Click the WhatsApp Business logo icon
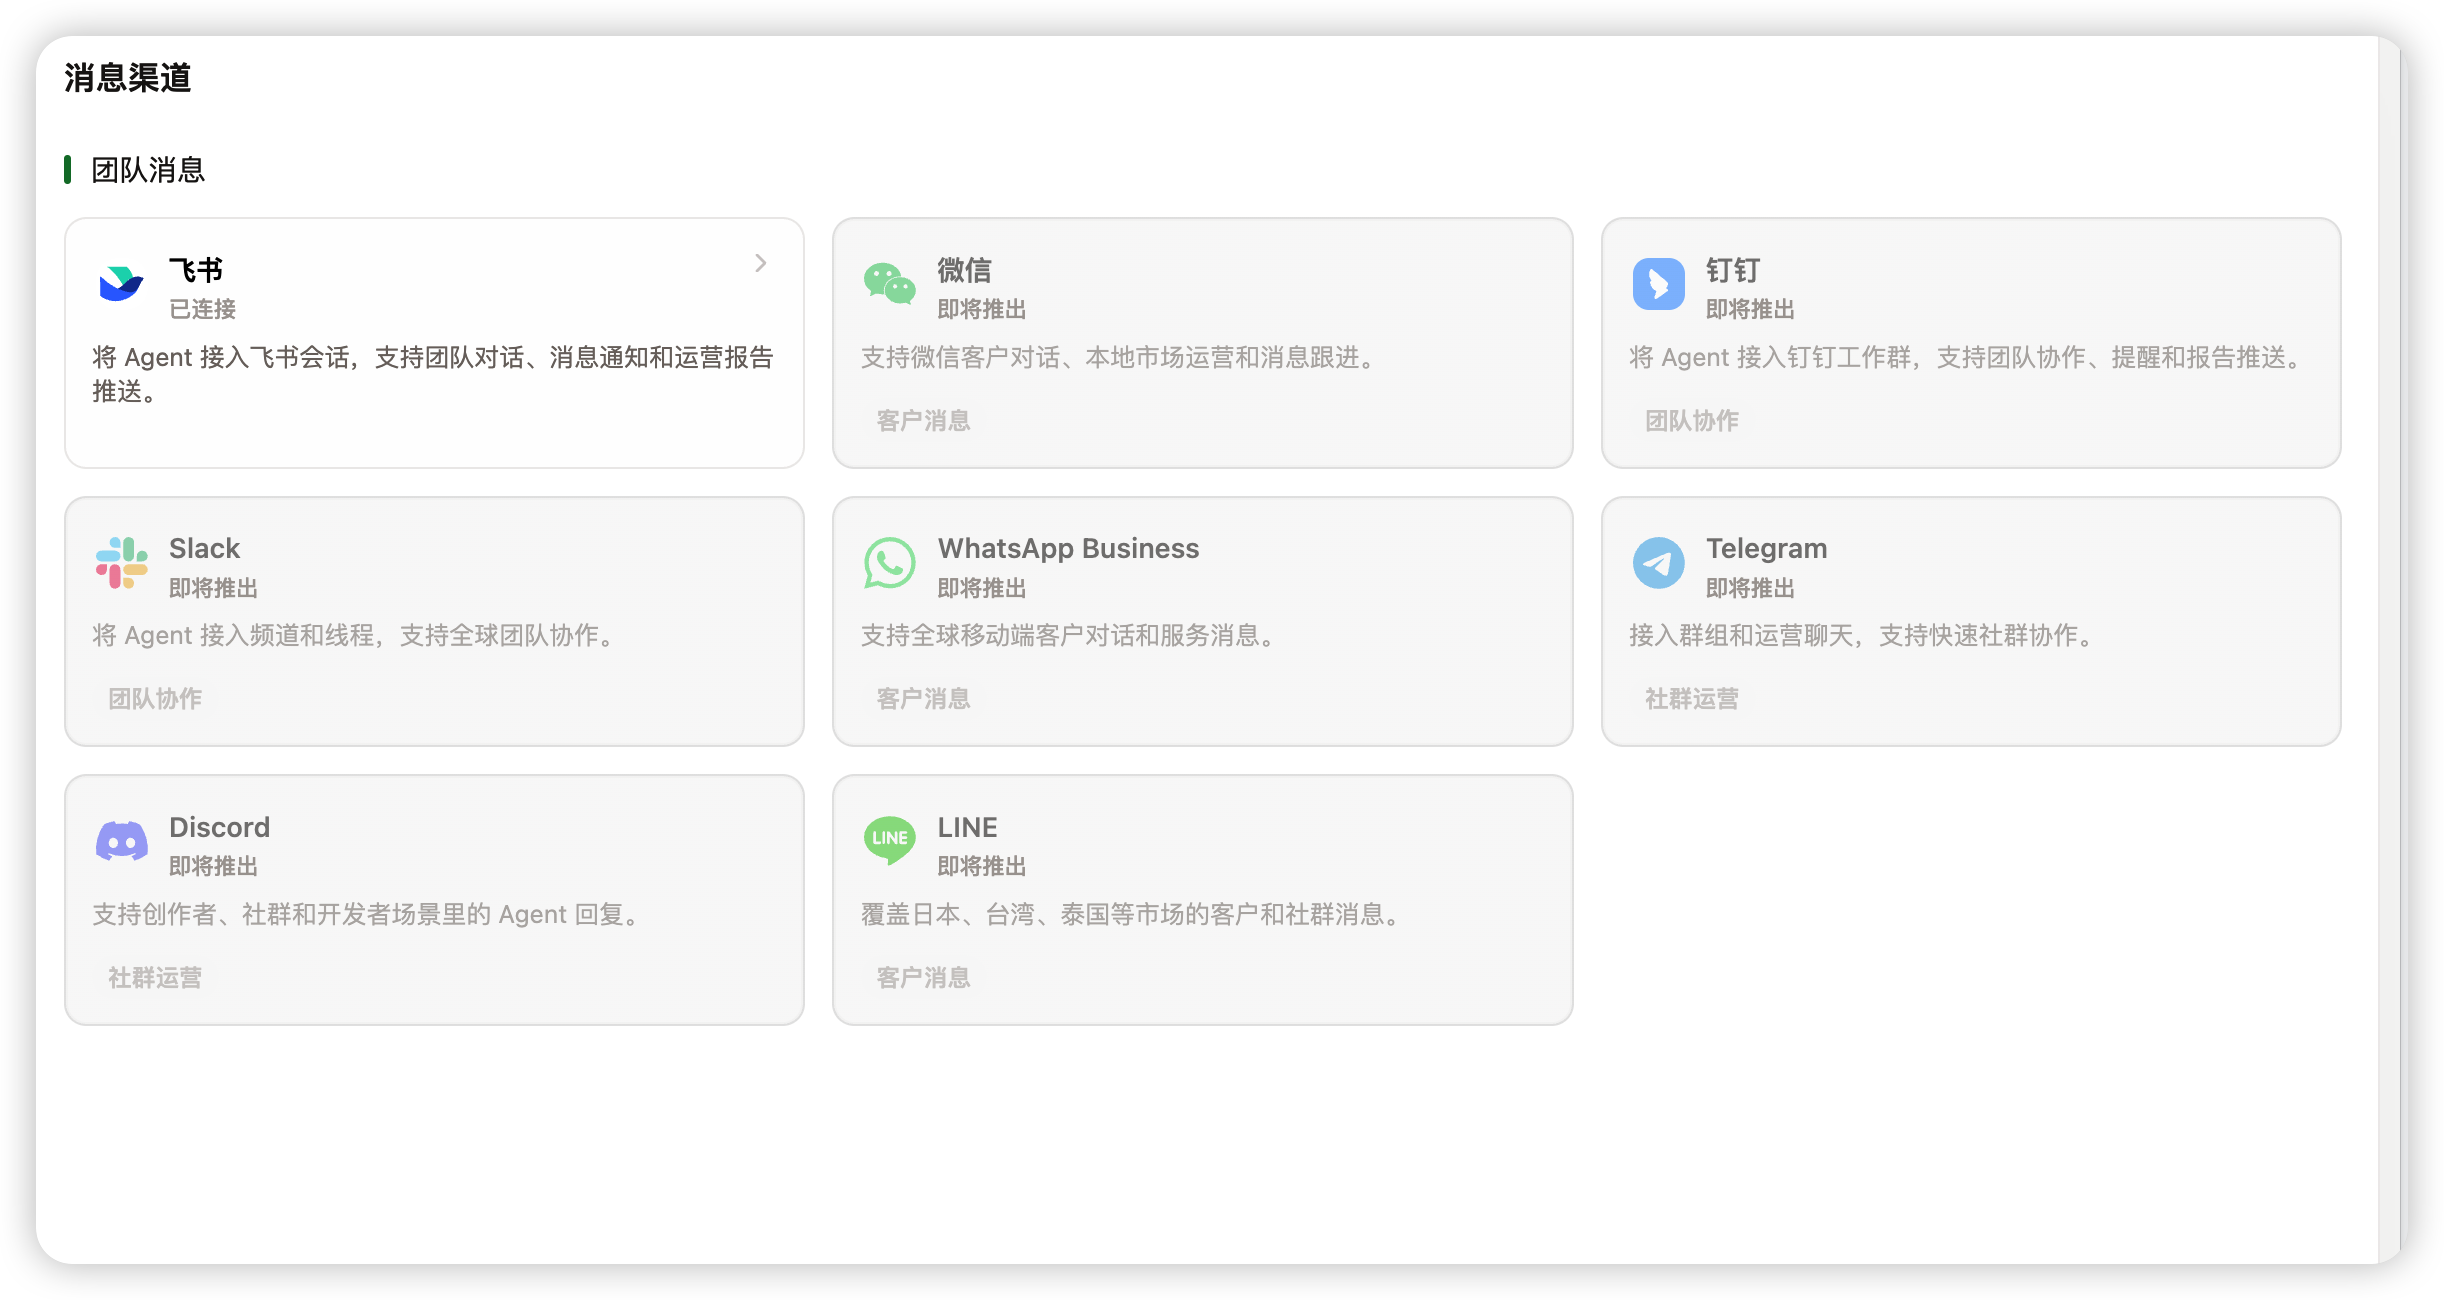Viewport: 2444px width, 1300px height. click(x=889, y=563)
